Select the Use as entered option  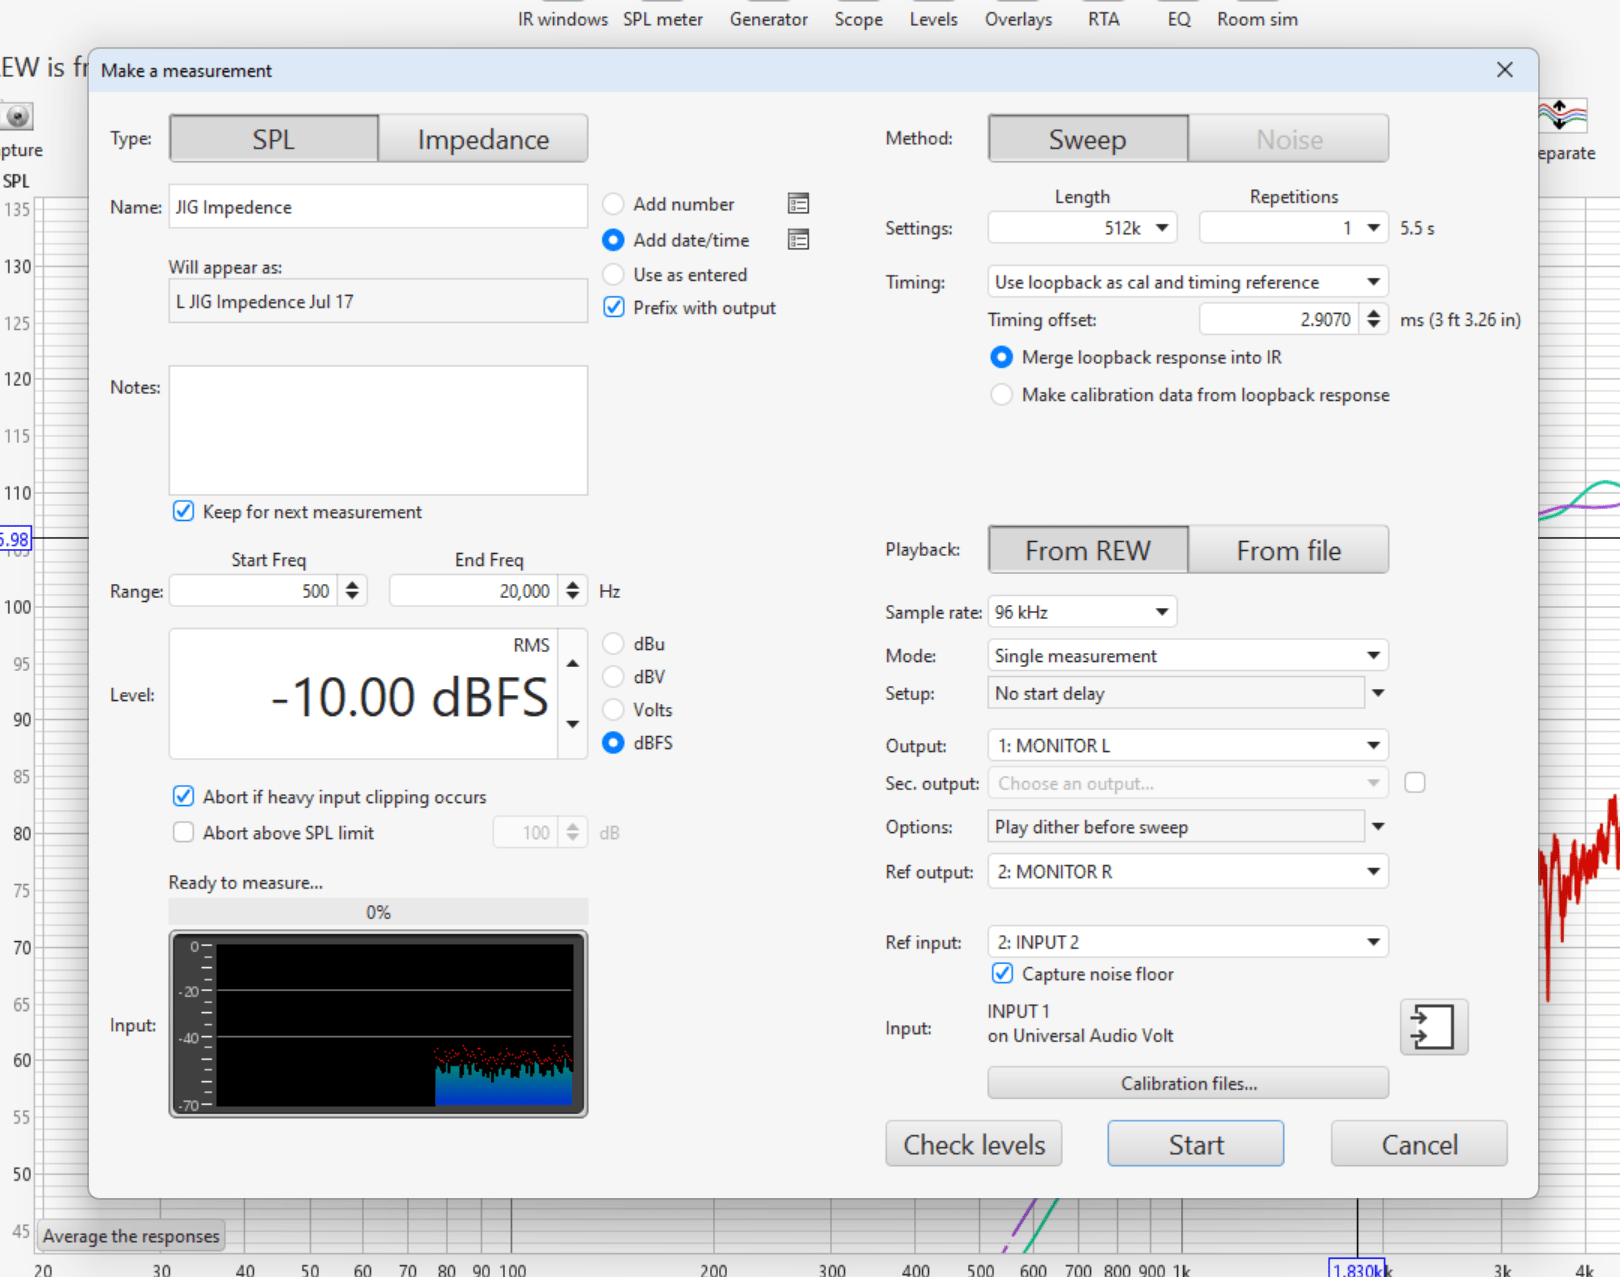613,275
